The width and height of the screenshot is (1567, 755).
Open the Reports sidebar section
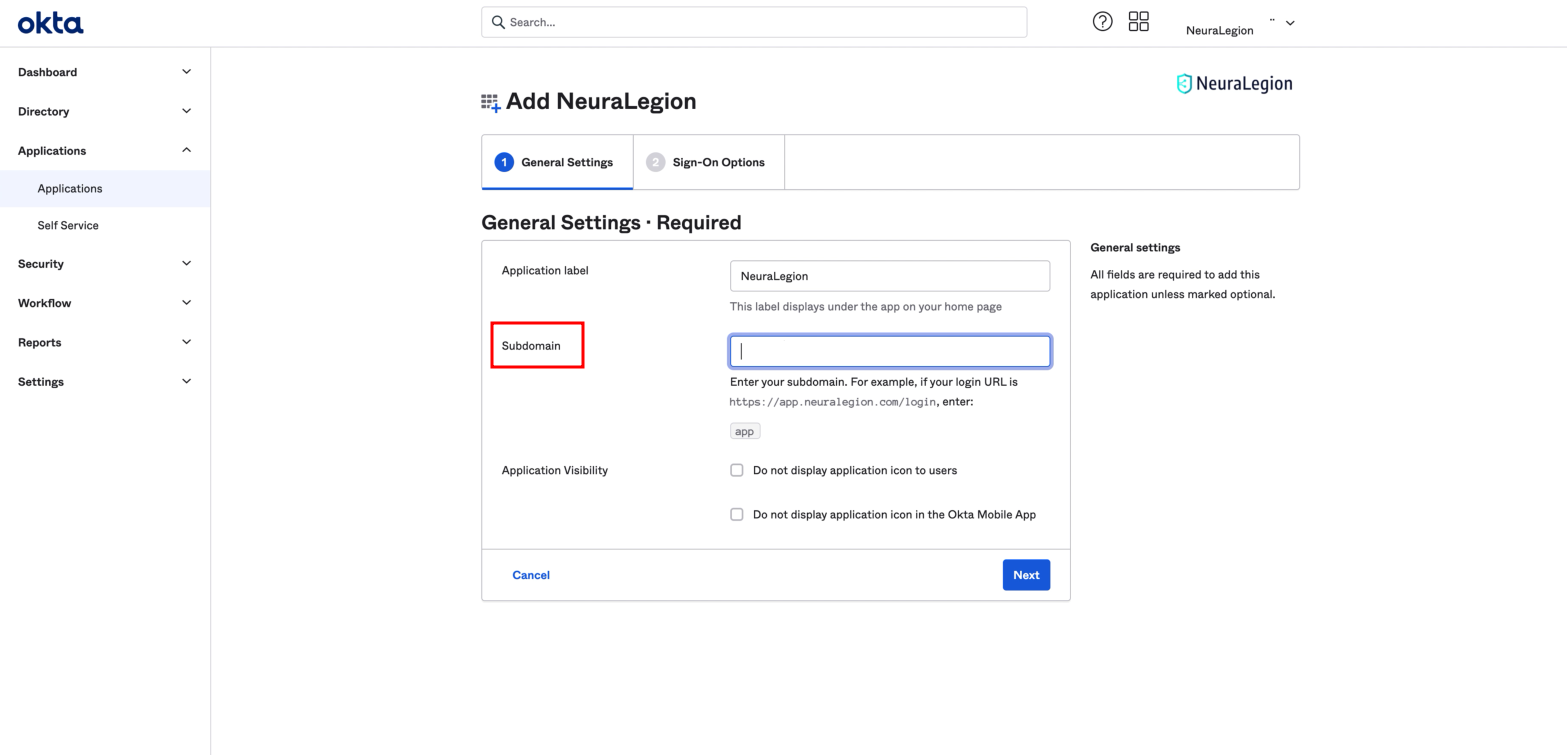pyautogui.click(x=105, y=342)
